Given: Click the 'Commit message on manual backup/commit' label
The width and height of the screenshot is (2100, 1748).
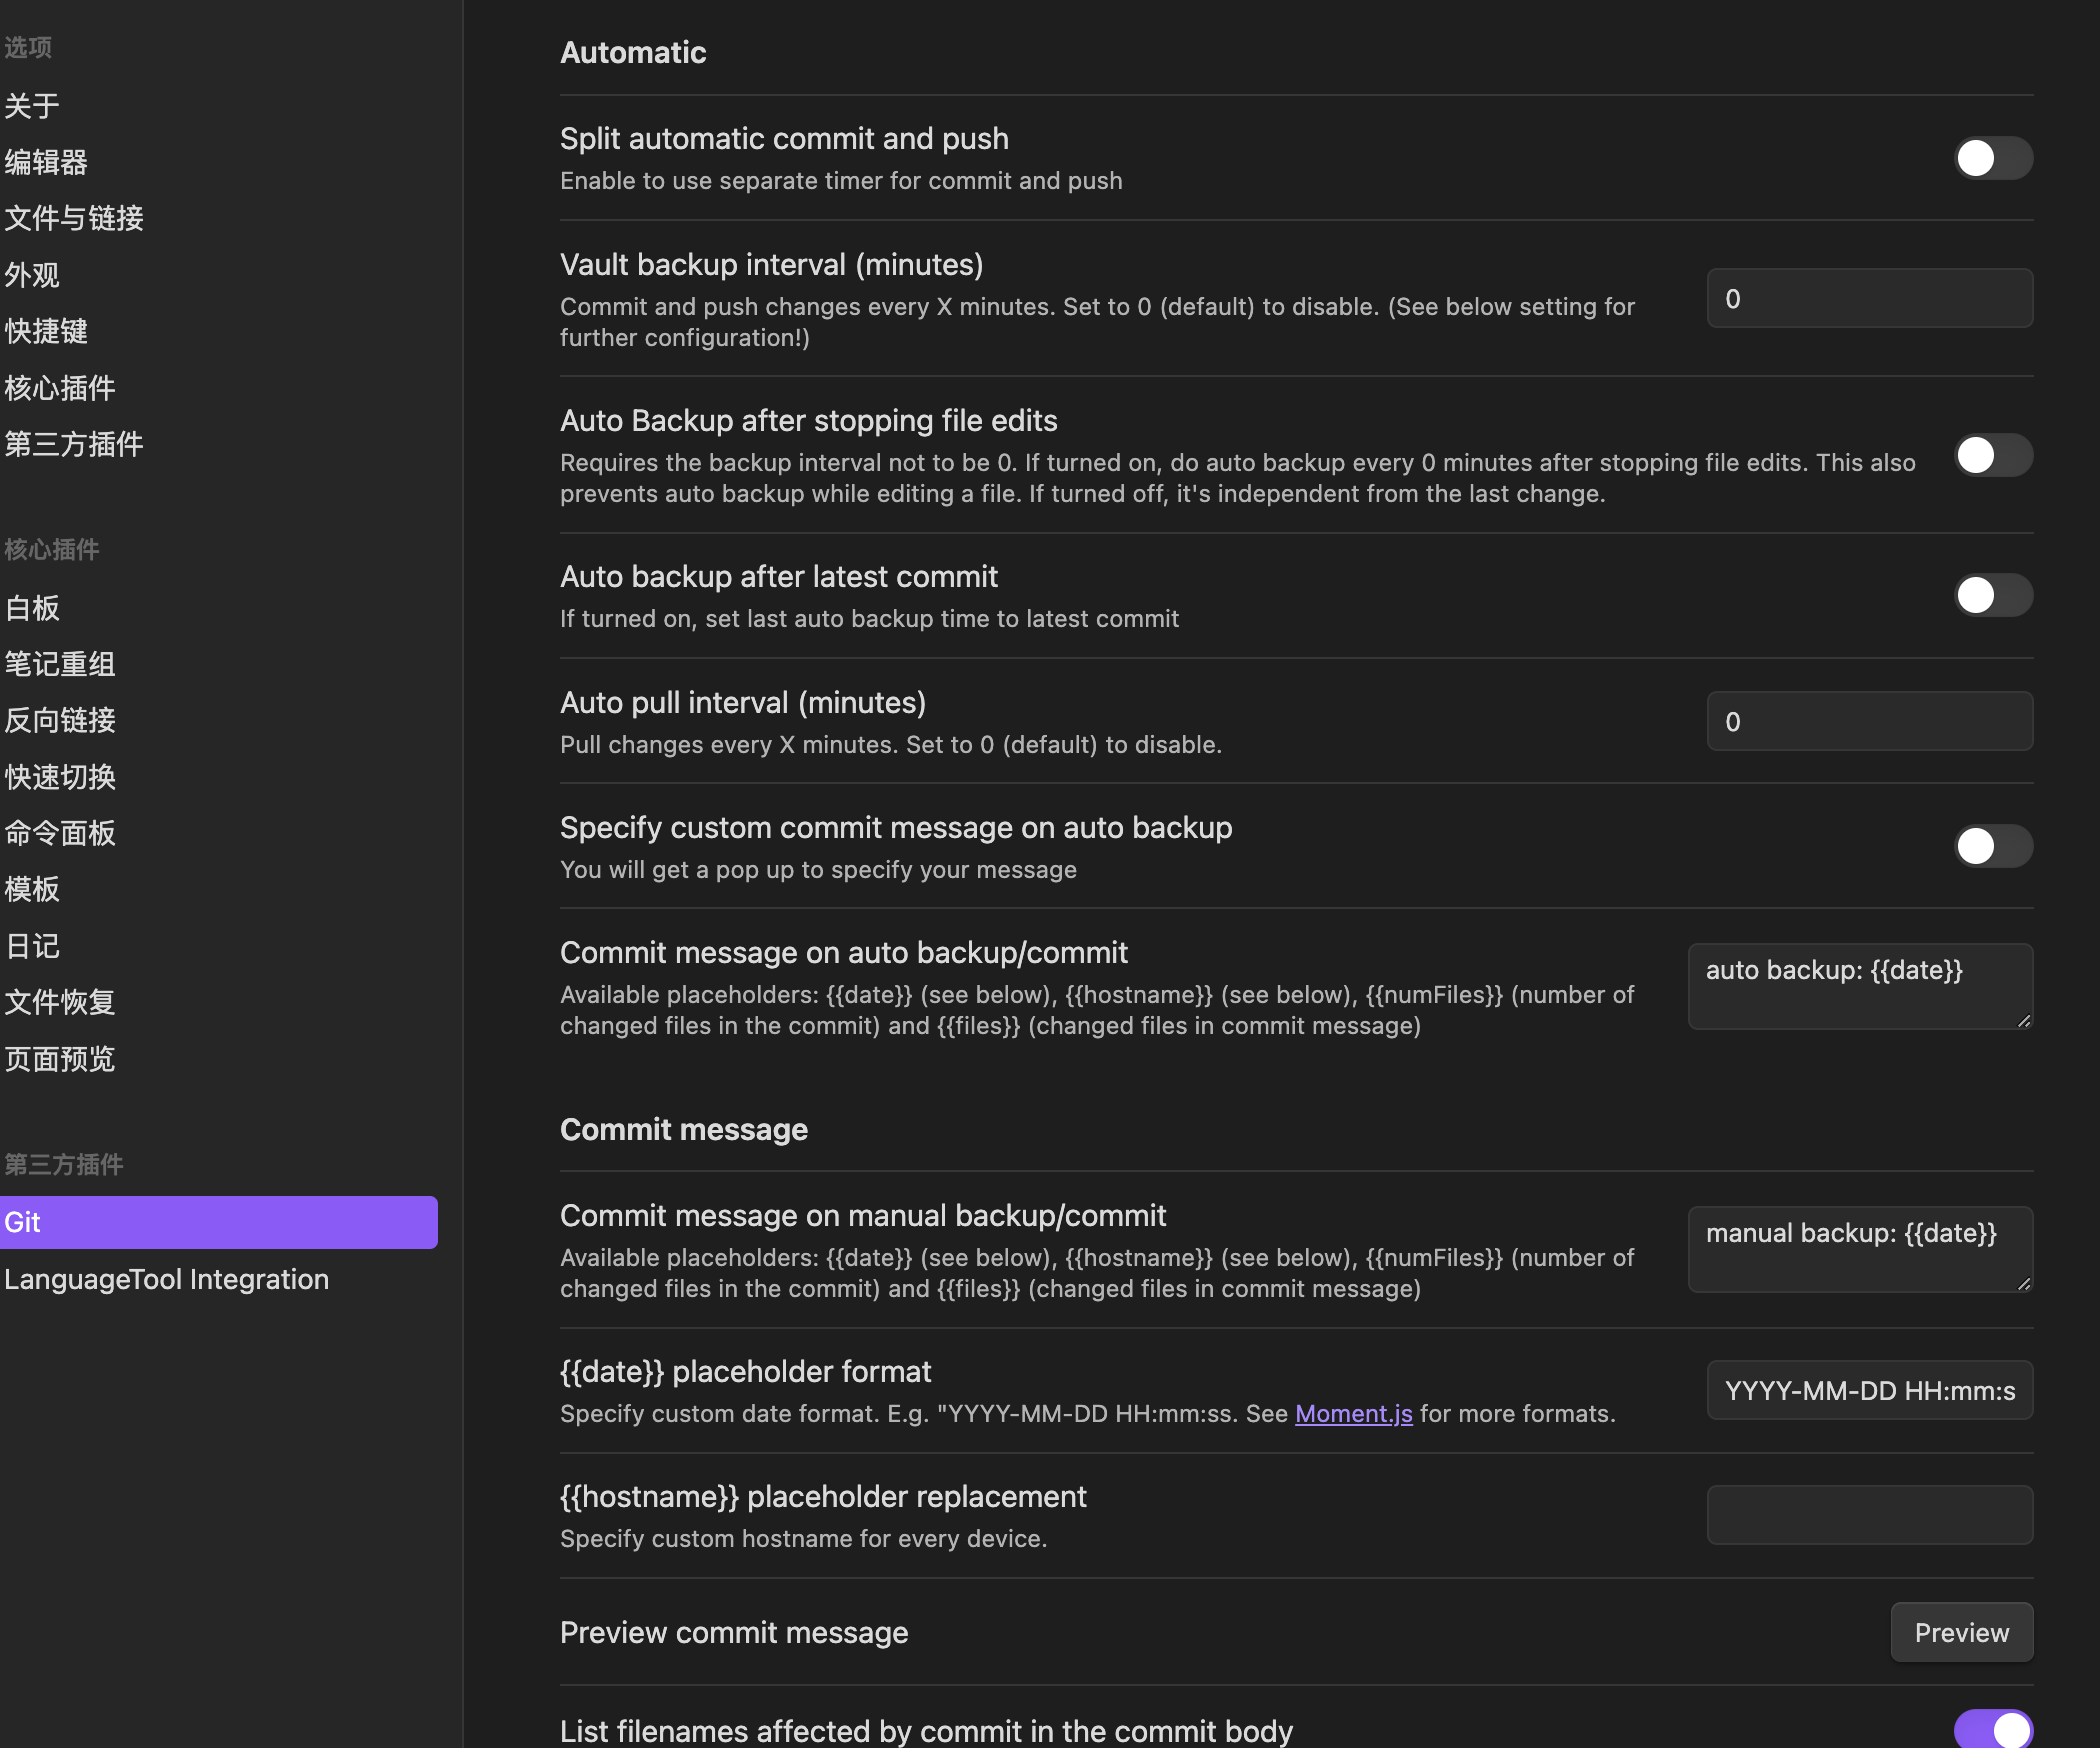Looking at the screenshot, I should [x=863, y=1215].
